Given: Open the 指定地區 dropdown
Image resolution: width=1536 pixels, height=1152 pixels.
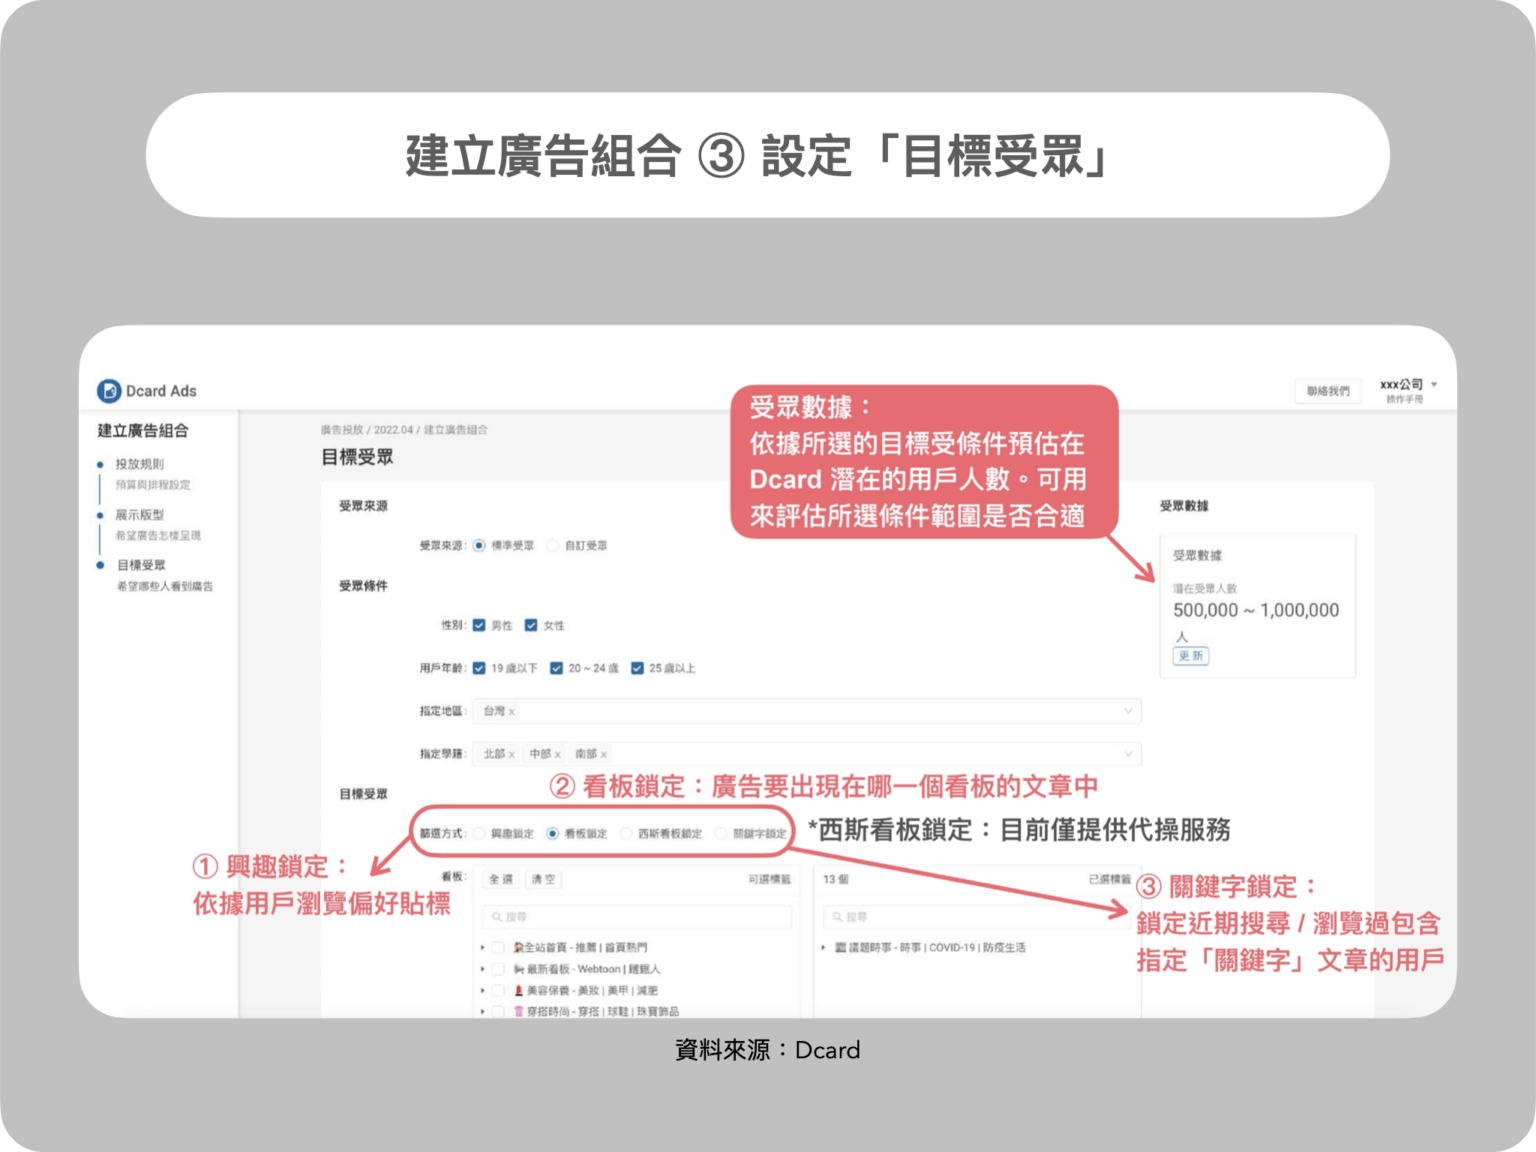Looking at the screenshot, I should pyautogui.click(x=1128, y=710).
